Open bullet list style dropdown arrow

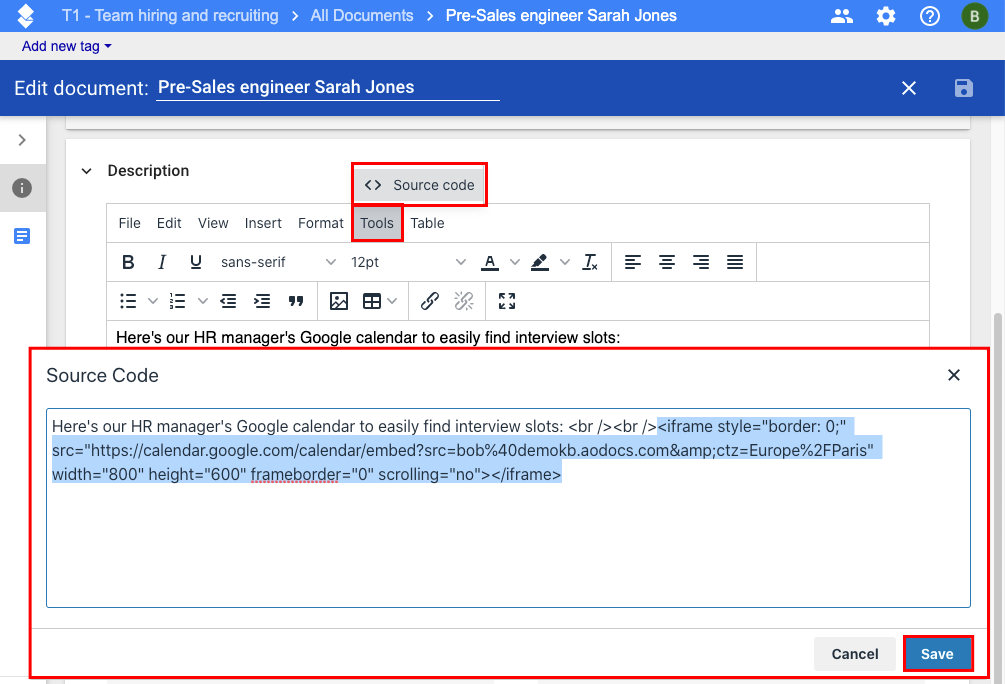[x=153, y=301]
